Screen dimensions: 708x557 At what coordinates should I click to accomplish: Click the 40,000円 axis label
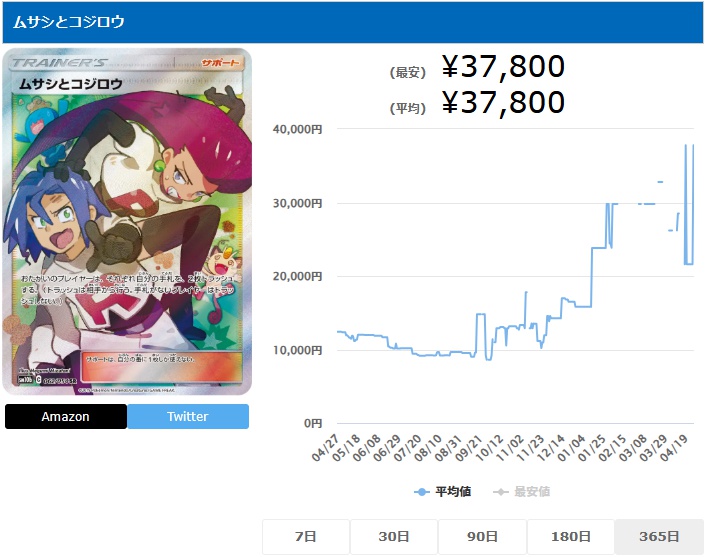298,130
